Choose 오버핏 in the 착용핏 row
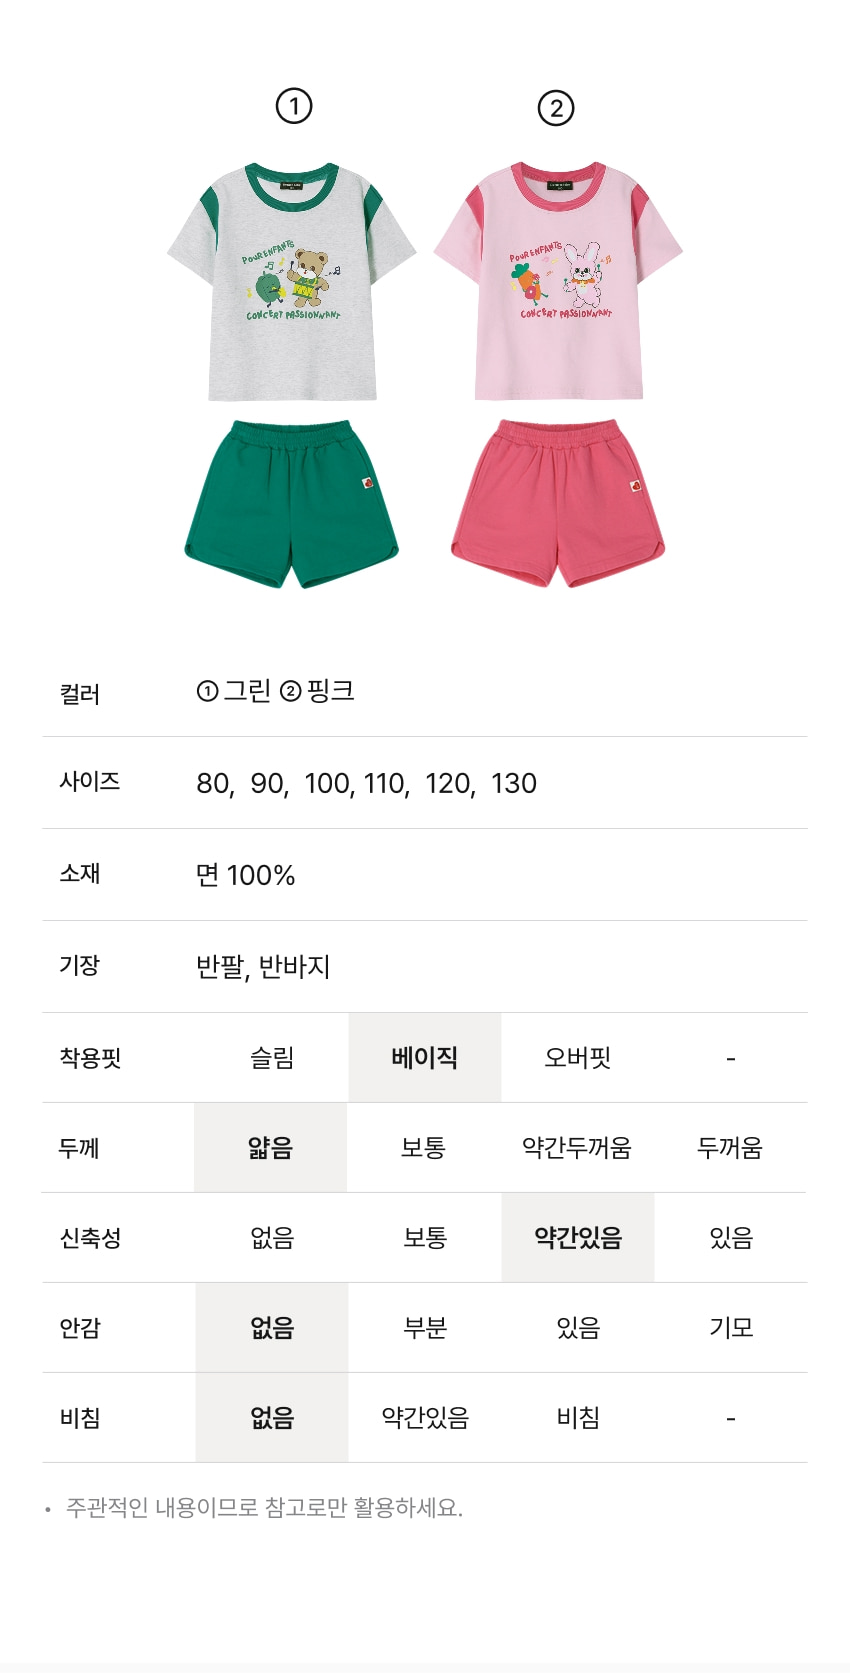 point(578,1057)
